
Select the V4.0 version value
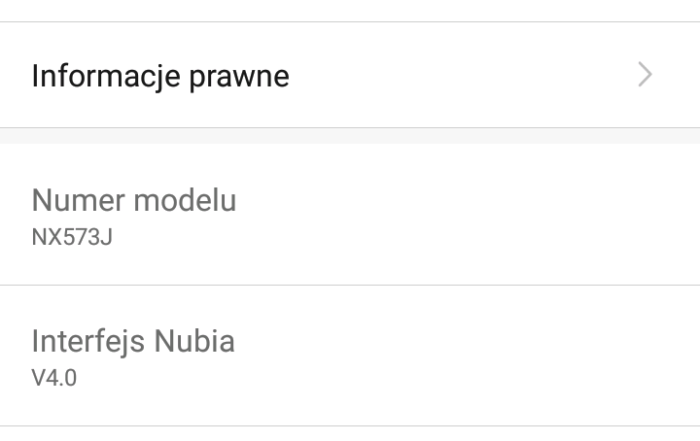point(54,379)
